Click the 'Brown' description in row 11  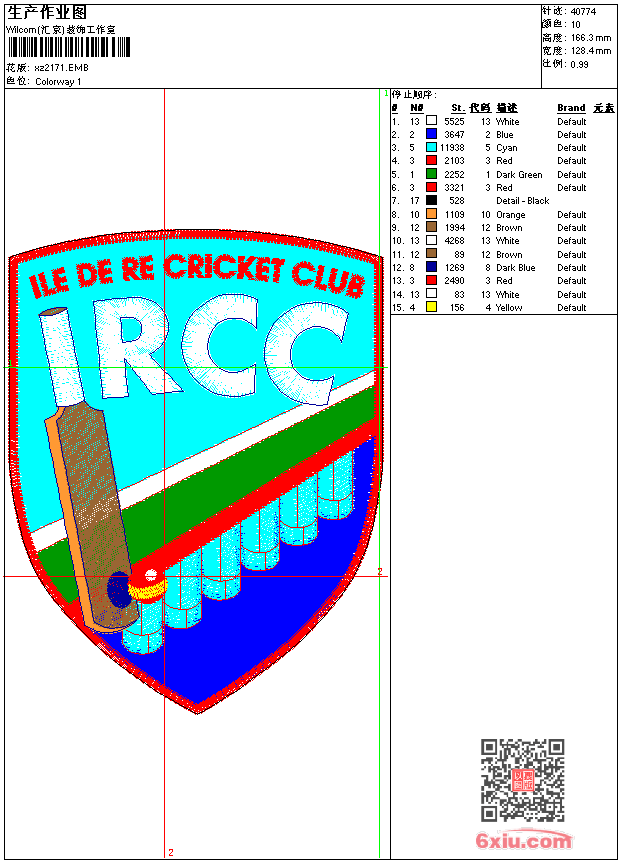point(509,255)
